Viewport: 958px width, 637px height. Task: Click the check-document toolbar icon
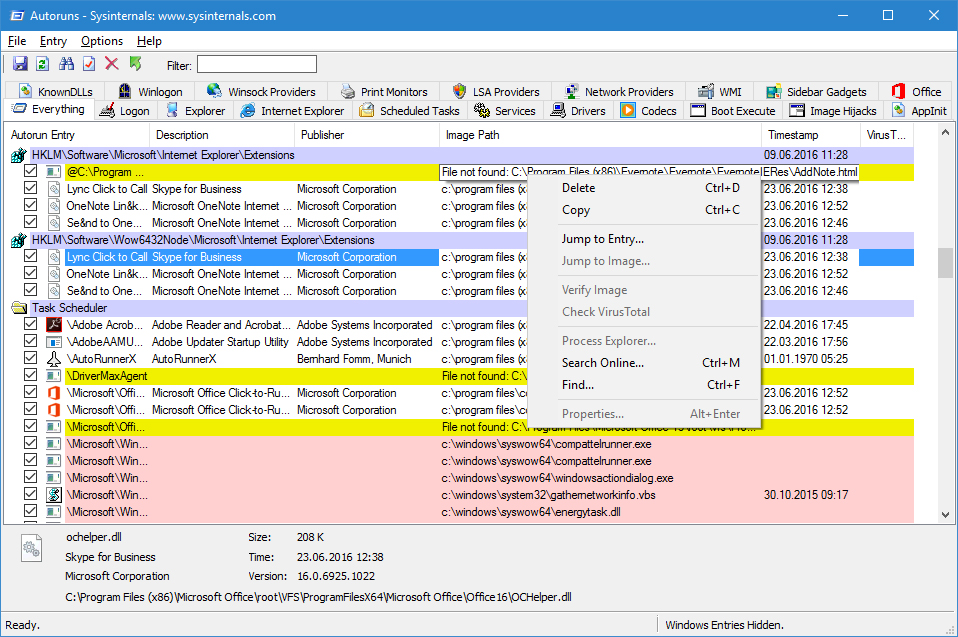tap(89, 64)
